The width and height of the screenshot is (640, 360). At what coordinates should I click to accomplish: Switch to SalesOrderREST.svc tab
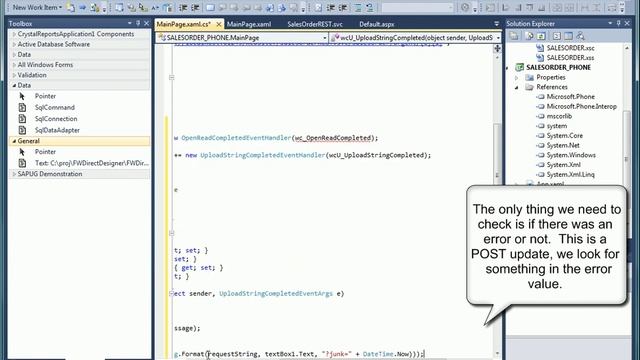pos(315,24)
